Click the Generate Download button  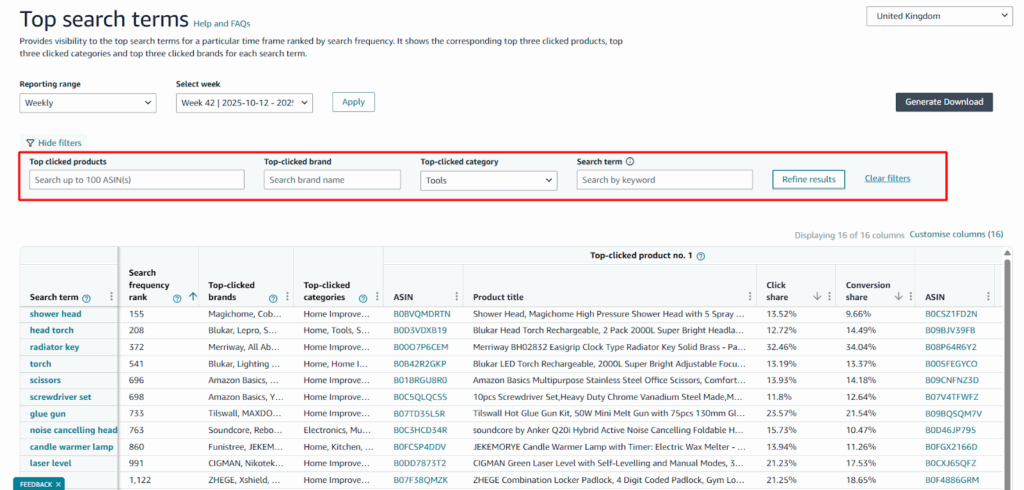(943, 102)
